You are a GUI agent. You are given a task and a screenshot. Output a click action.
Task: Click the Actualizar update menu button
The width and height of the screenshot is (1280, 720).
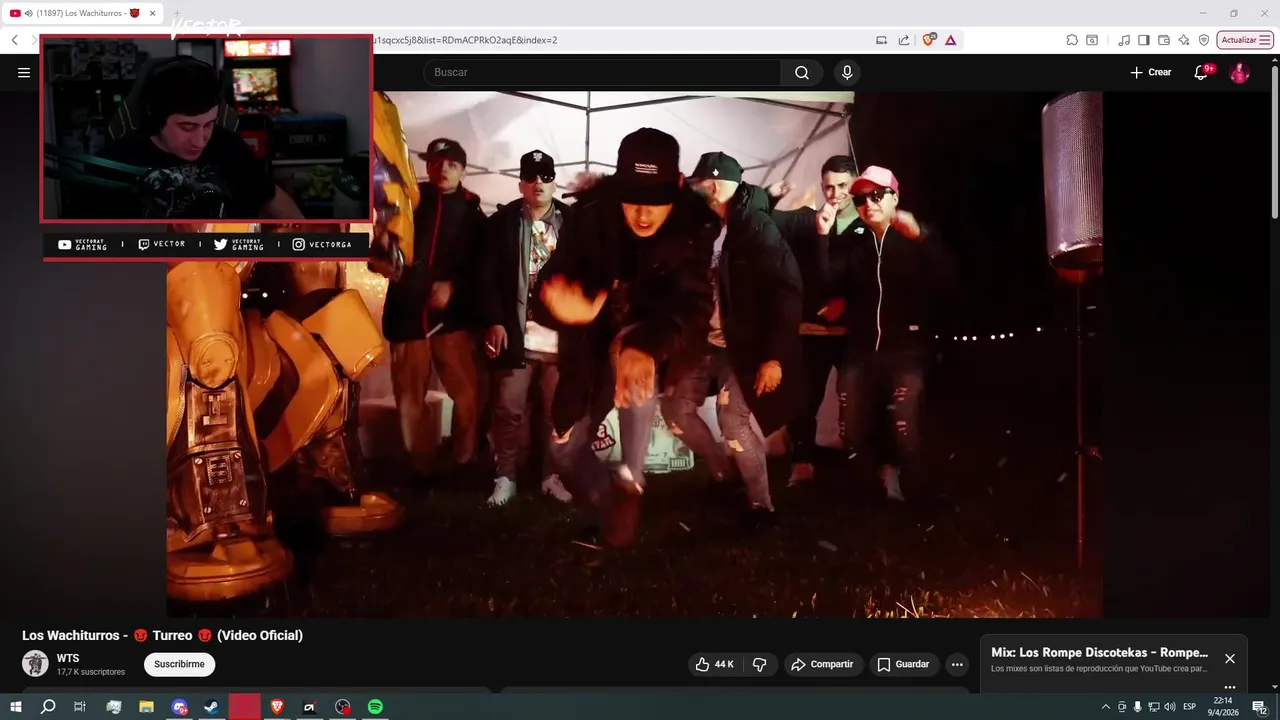(x=1245, y=40)
